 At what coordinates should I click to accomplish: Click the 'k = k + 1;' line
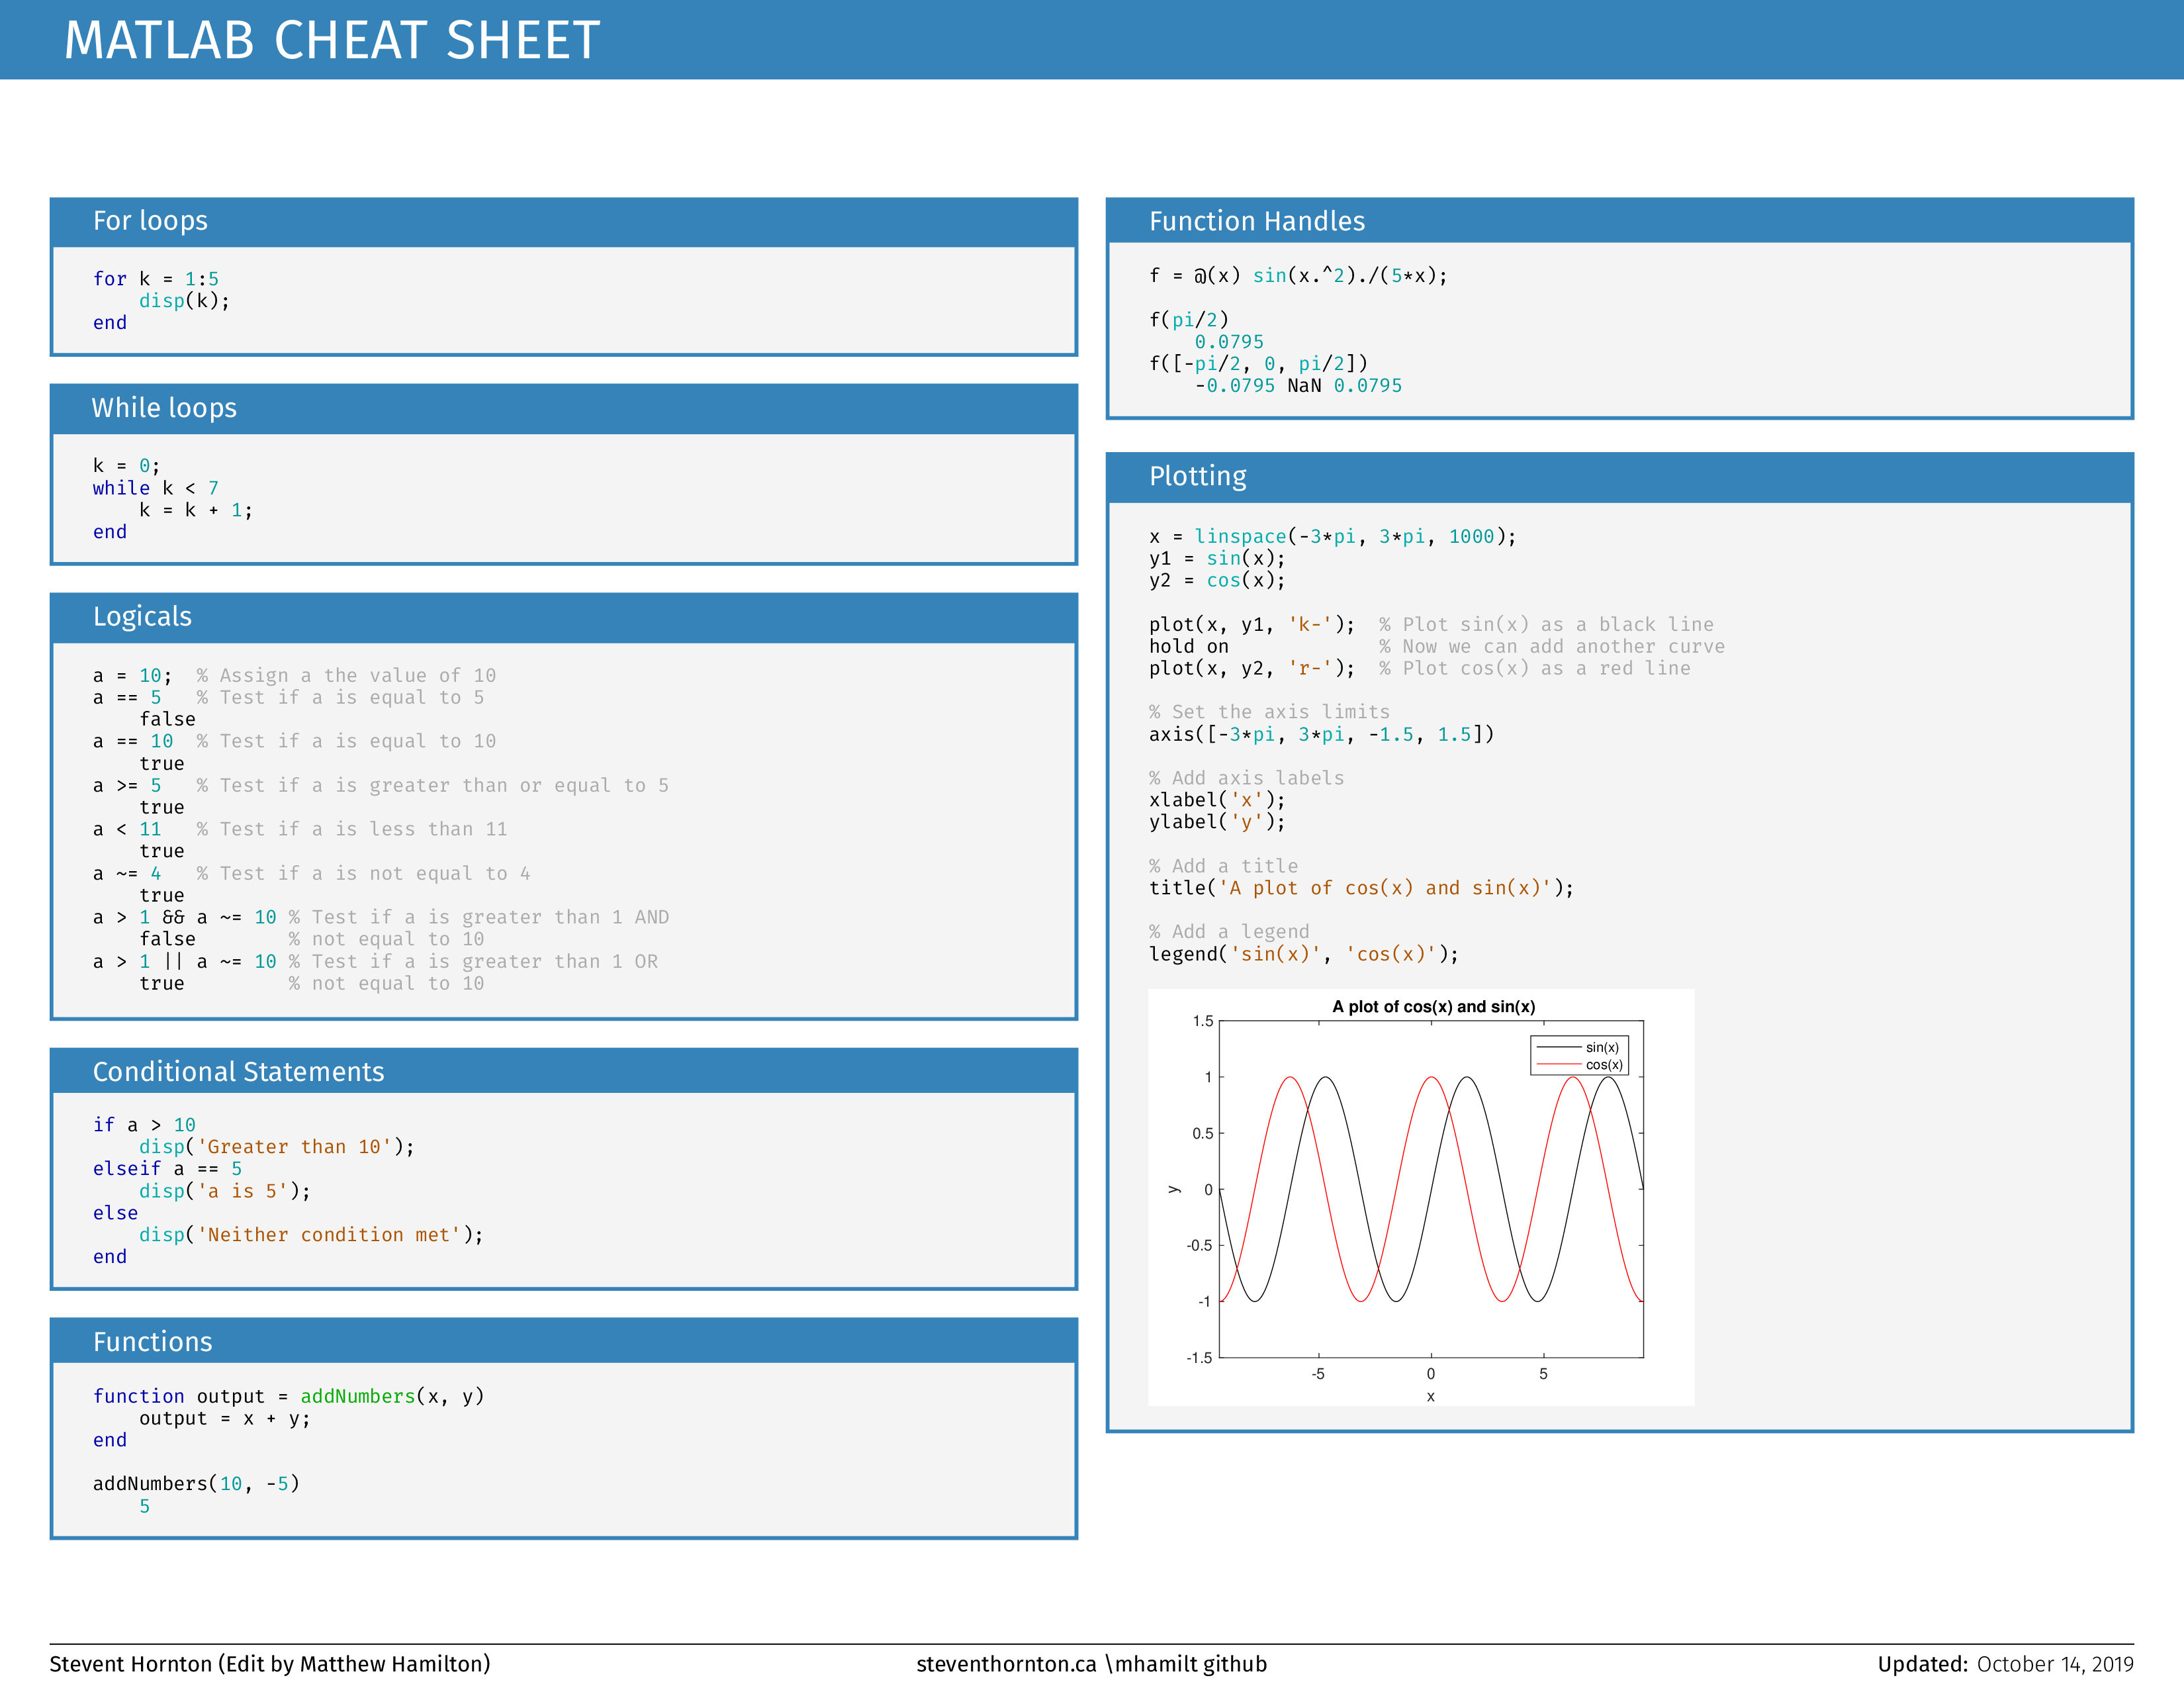(x=196, y=510)
